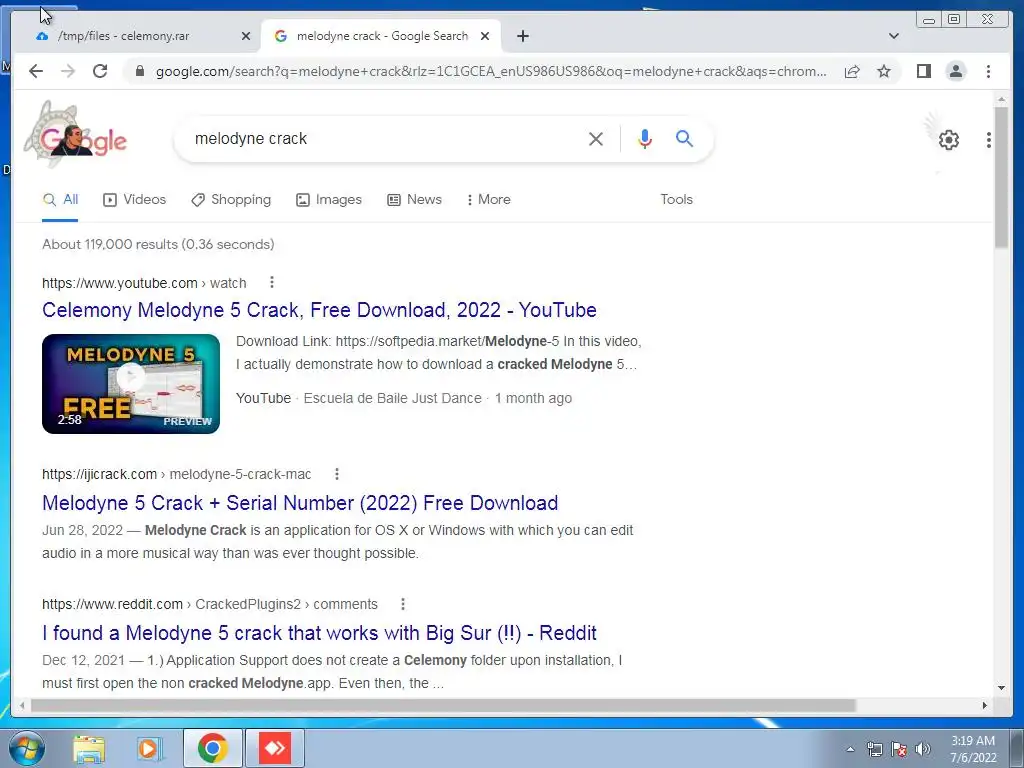Open the Reddit Big Sur crack link
Viewport: 1024px width, 768px height.
coord(319,633)
